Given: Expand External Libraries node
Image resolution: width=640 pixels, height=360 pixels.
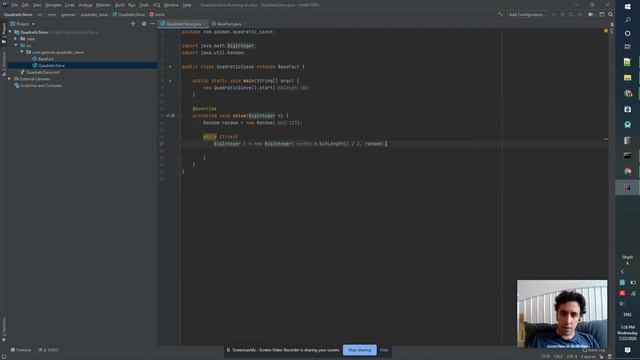Looking at the screenshot, I should pos(10,79).
